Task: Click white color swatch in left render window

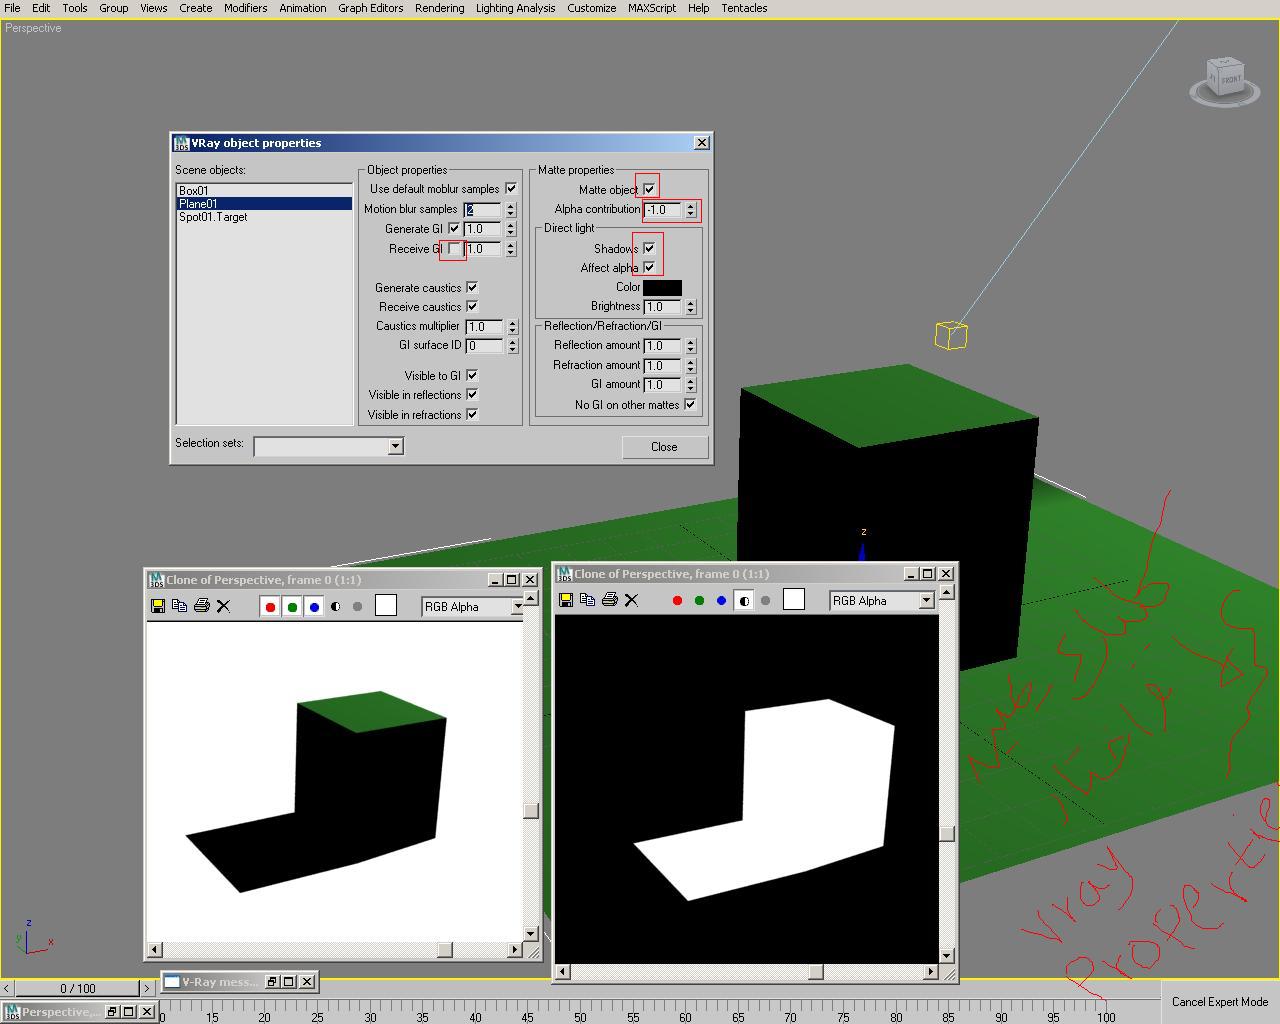Action: pyautogui.click(x=386, y=605)
